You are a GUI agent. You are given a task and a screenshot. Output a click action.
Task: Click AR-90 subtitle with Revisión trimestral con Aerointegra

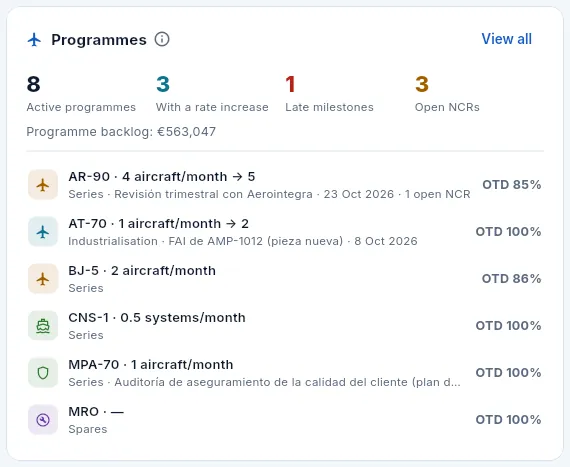(269, 194)
